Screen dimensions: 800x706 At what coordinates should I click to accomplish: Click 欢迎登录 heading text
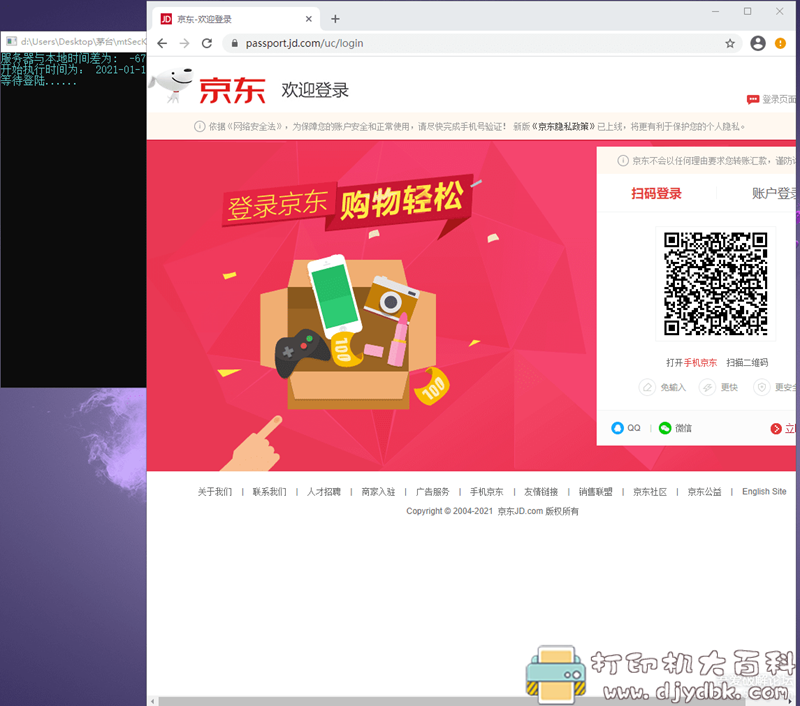pyautogui.click(x=315, y=90)
